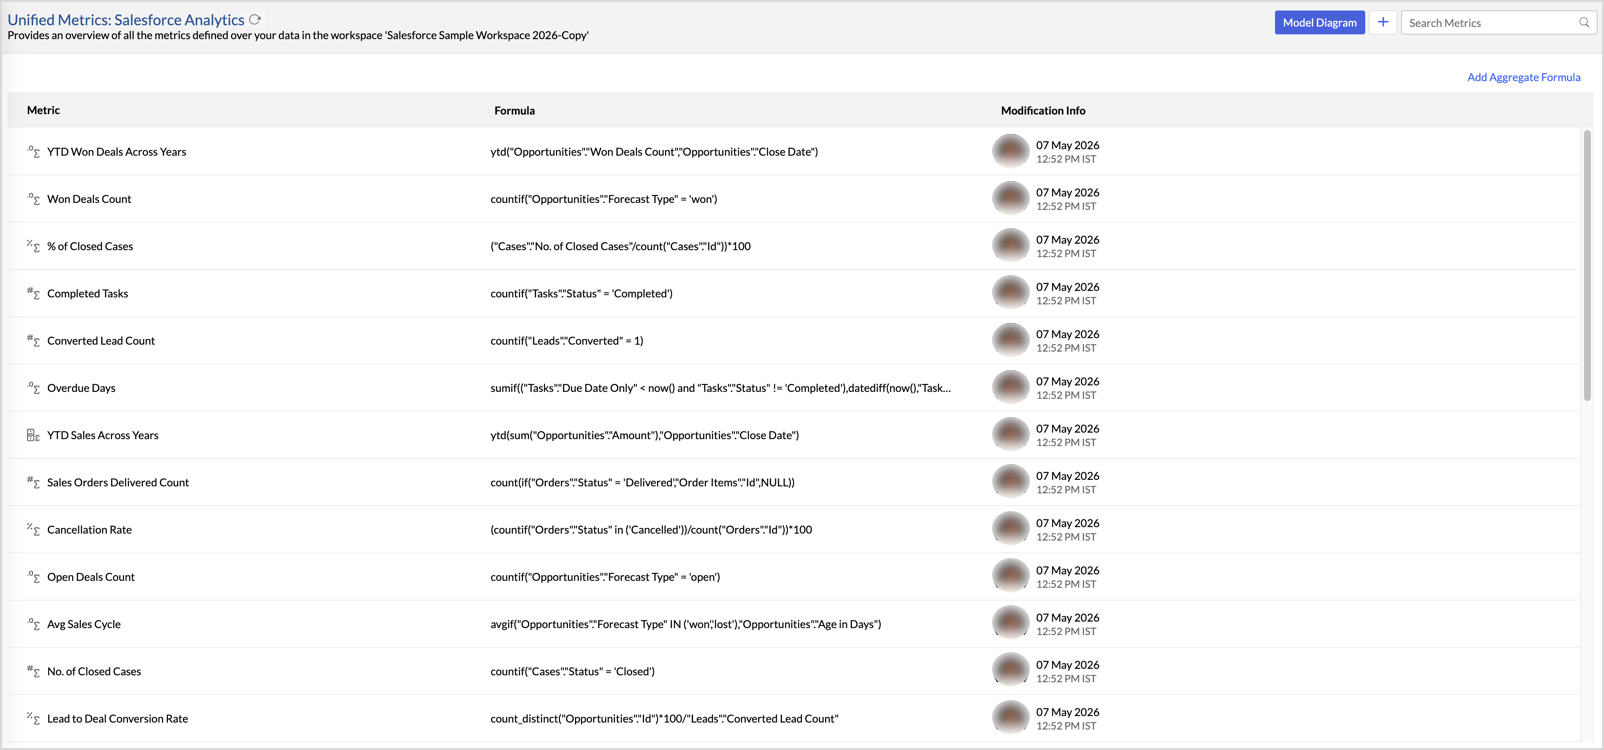Image resolution: width=1604 pixels, height=750 pixels.
Task: Click the number icon for Completed Tasks
Action: 33,293
